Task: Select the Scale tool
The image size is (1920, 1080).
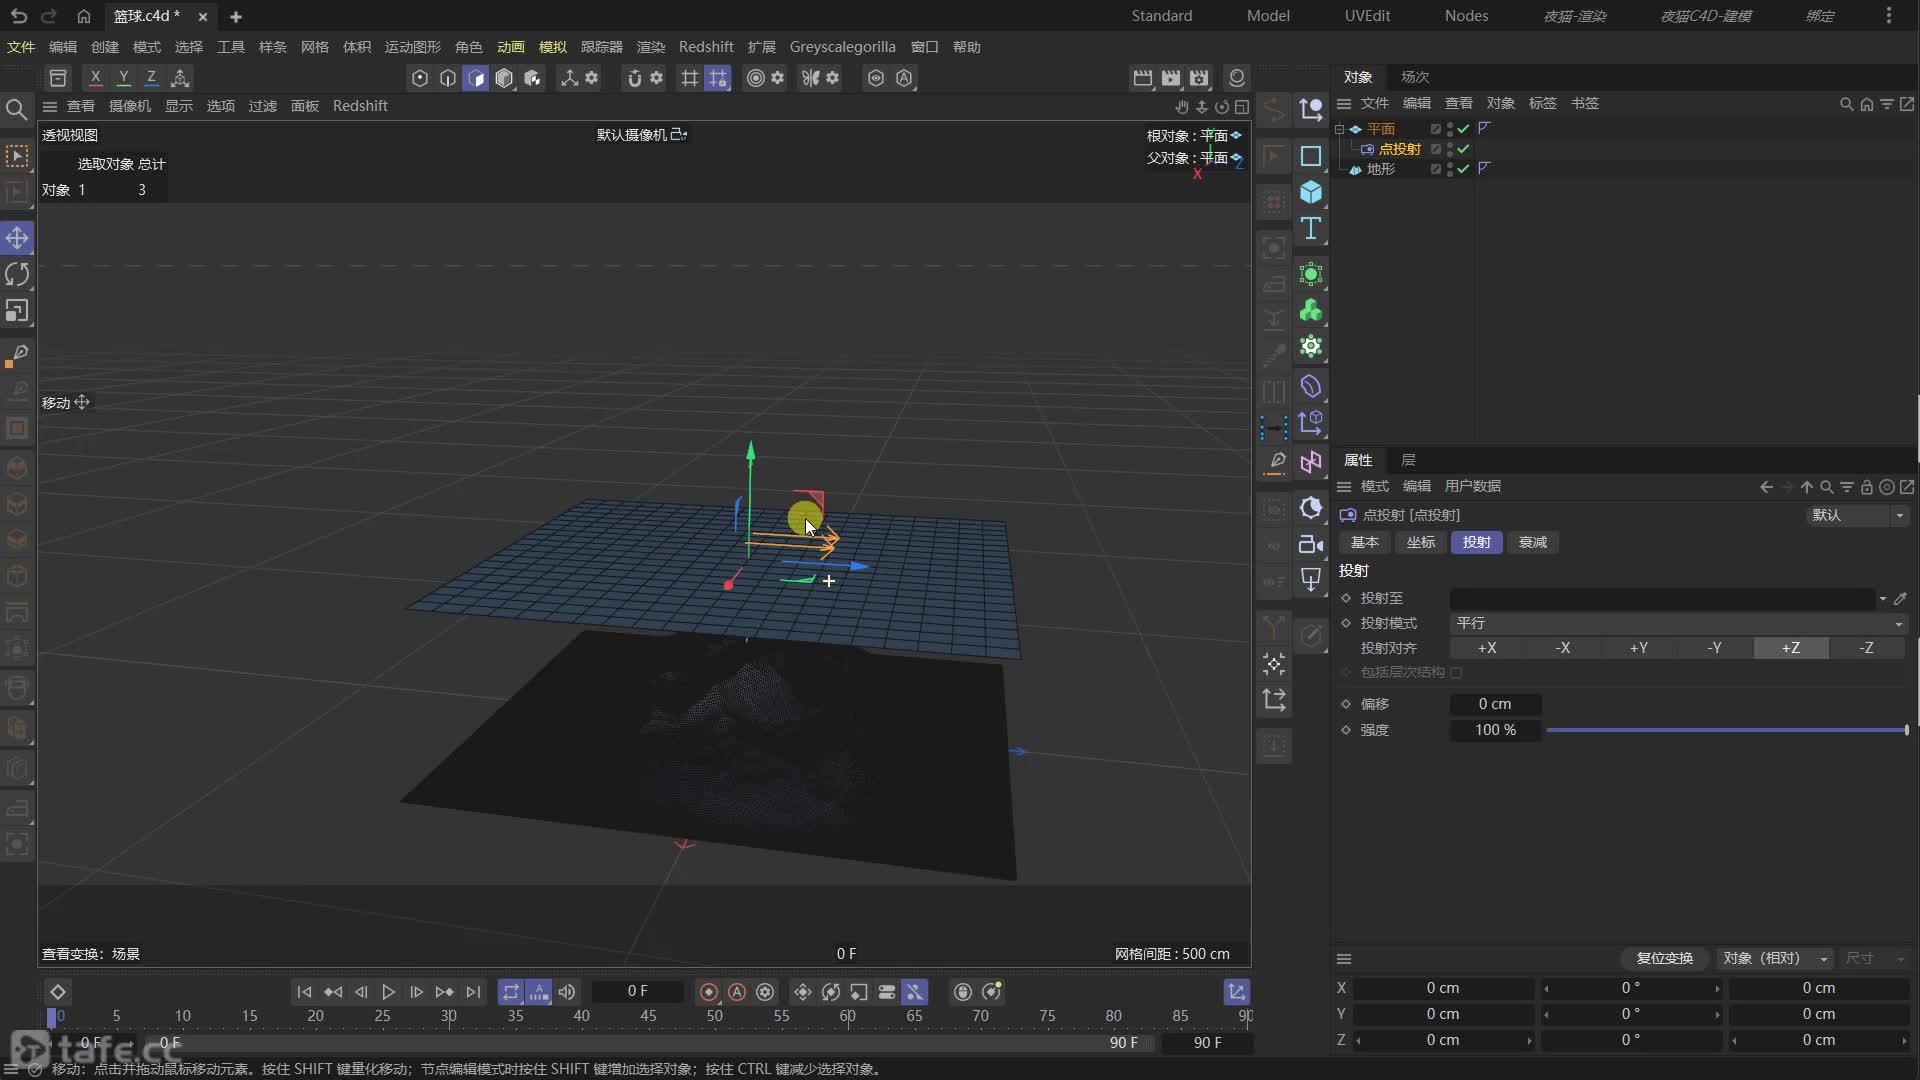Action: [x=17, y=311]
